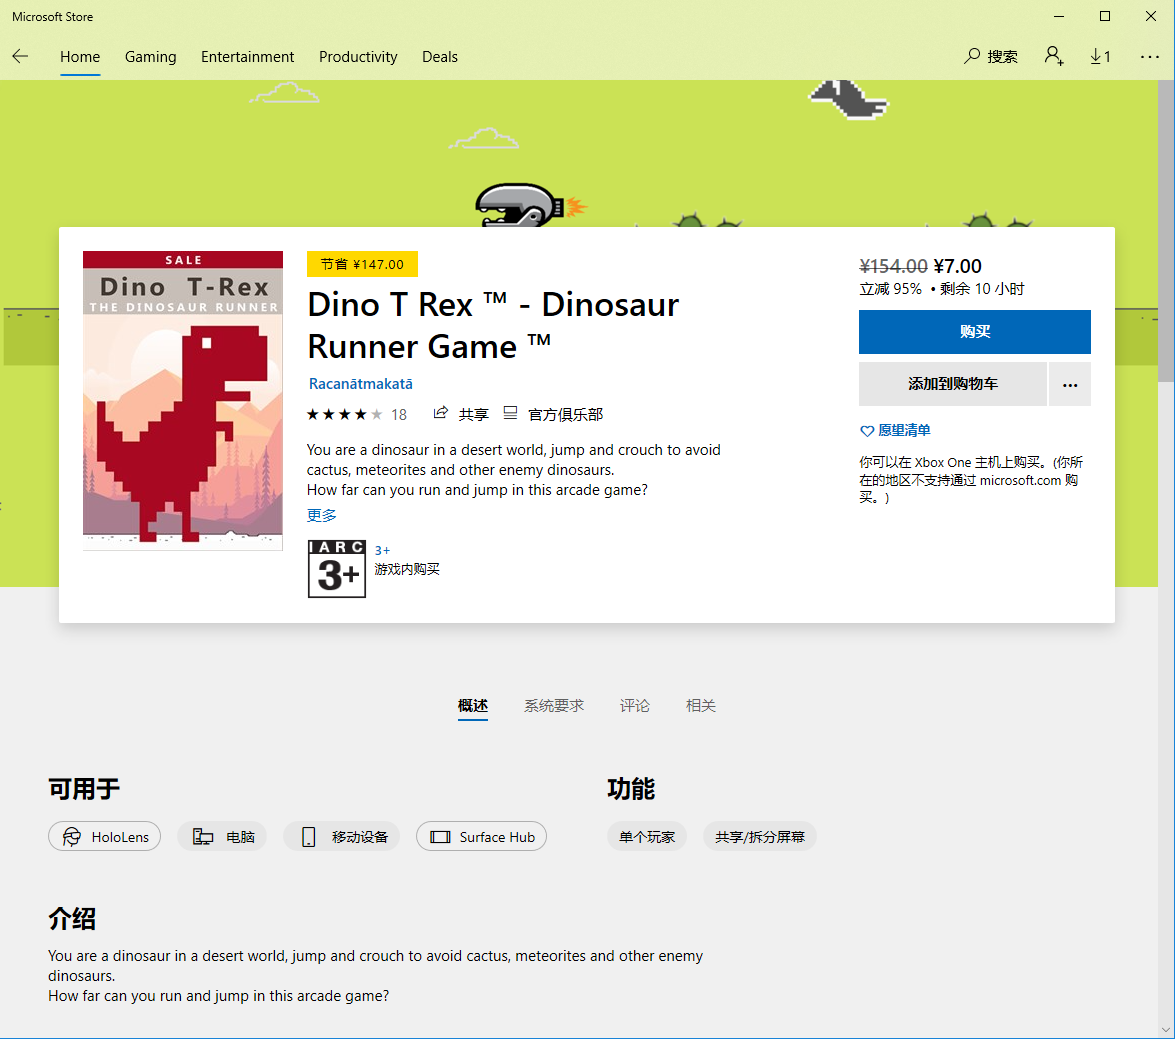
Task: Open downloads and updates icon
Action: 1100,56
